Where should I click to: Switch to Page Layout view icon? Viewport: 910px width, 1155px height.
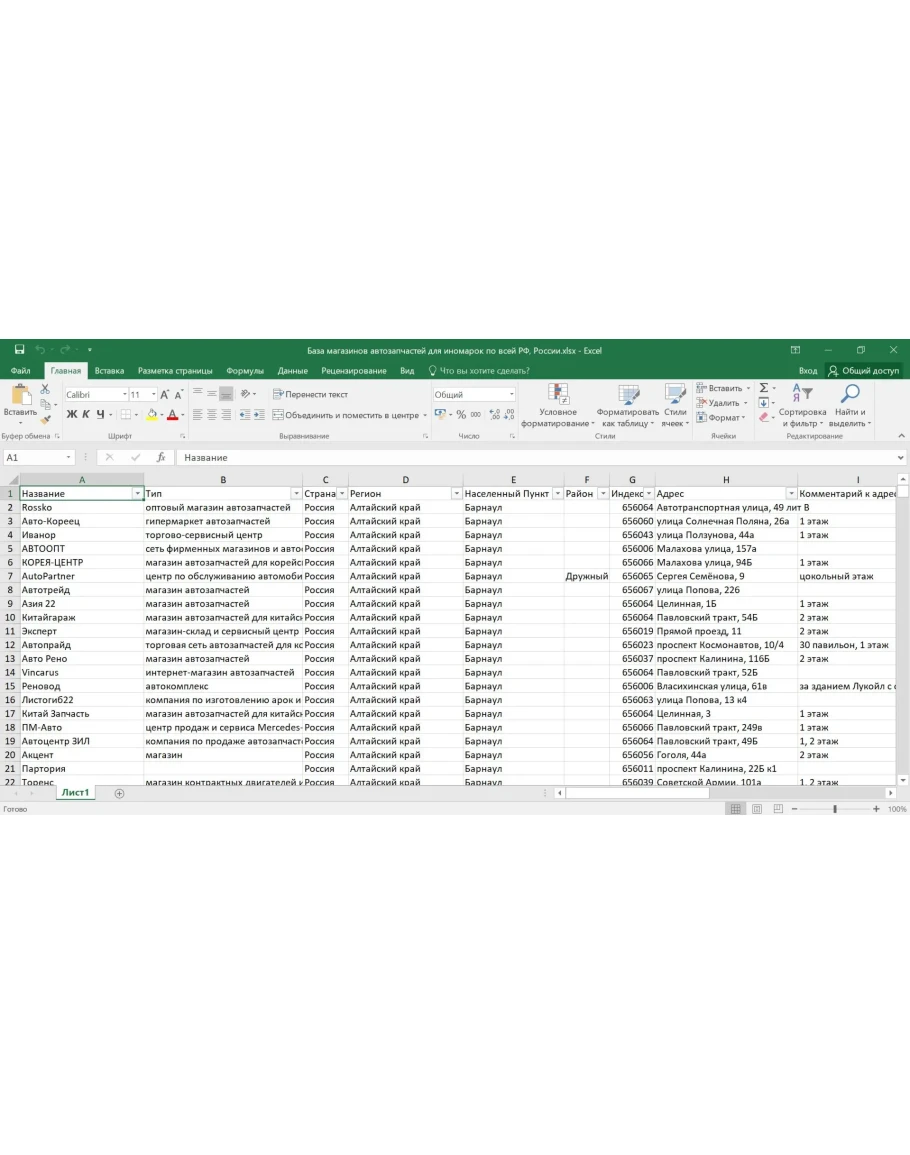pos(757,809)
